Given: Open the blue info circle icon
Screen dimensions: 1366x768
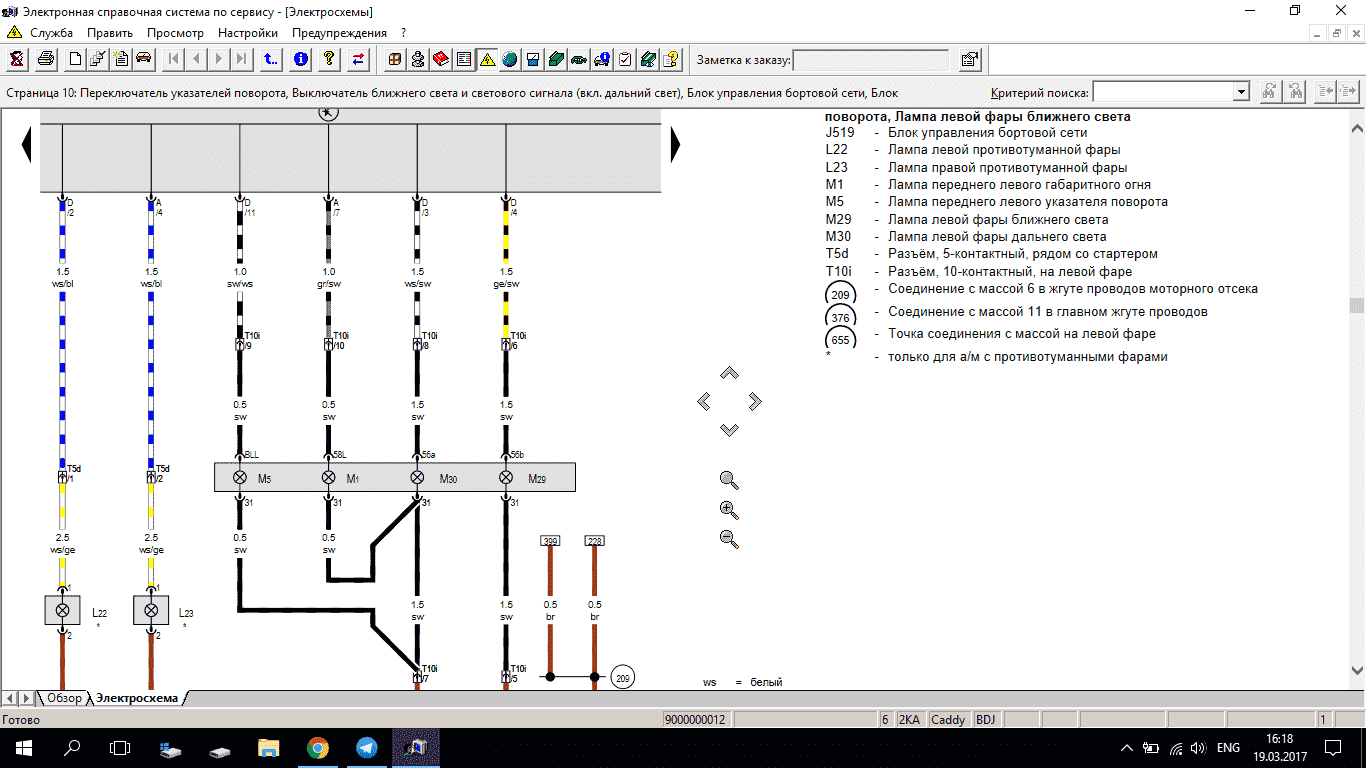Looking at the screenshot, I should pyautogui.click(x=300, y=59).
